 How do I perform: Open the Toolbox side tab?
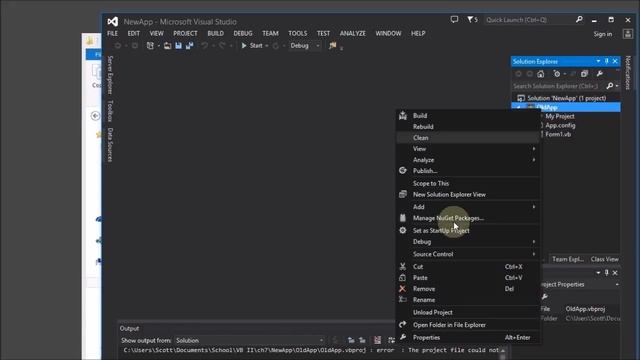(x=110, y=111)
